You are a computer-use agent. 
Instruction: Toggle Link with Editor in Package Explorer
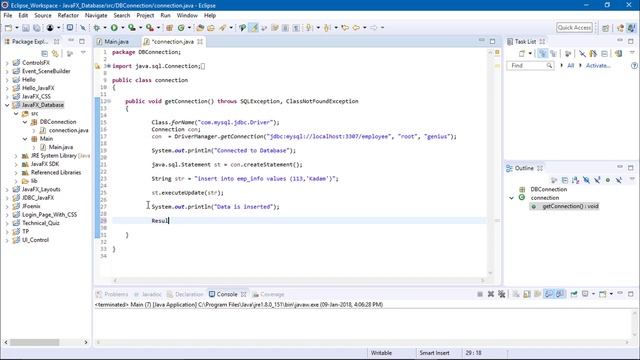tap(55, 54)
